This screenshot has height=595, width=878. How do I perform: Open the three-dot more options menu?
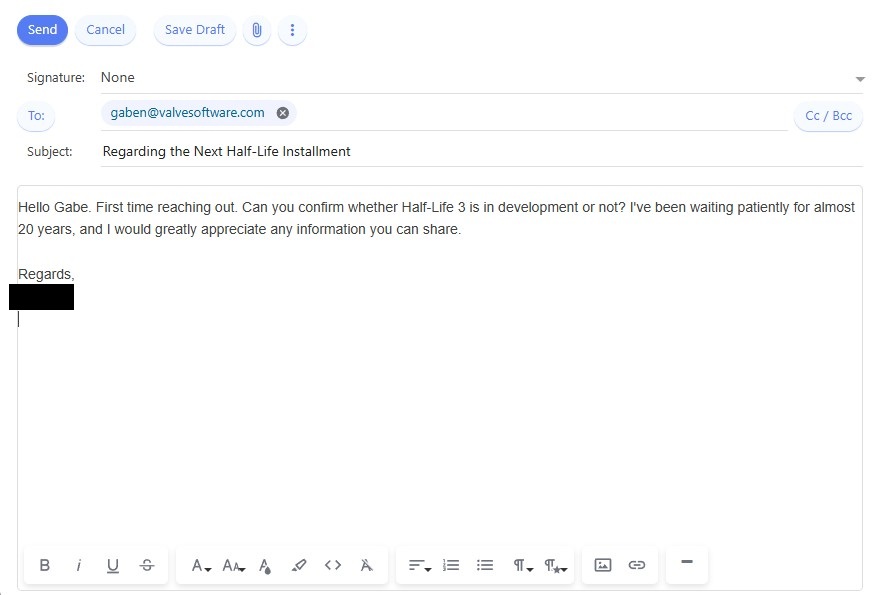(x=292, y=30)
